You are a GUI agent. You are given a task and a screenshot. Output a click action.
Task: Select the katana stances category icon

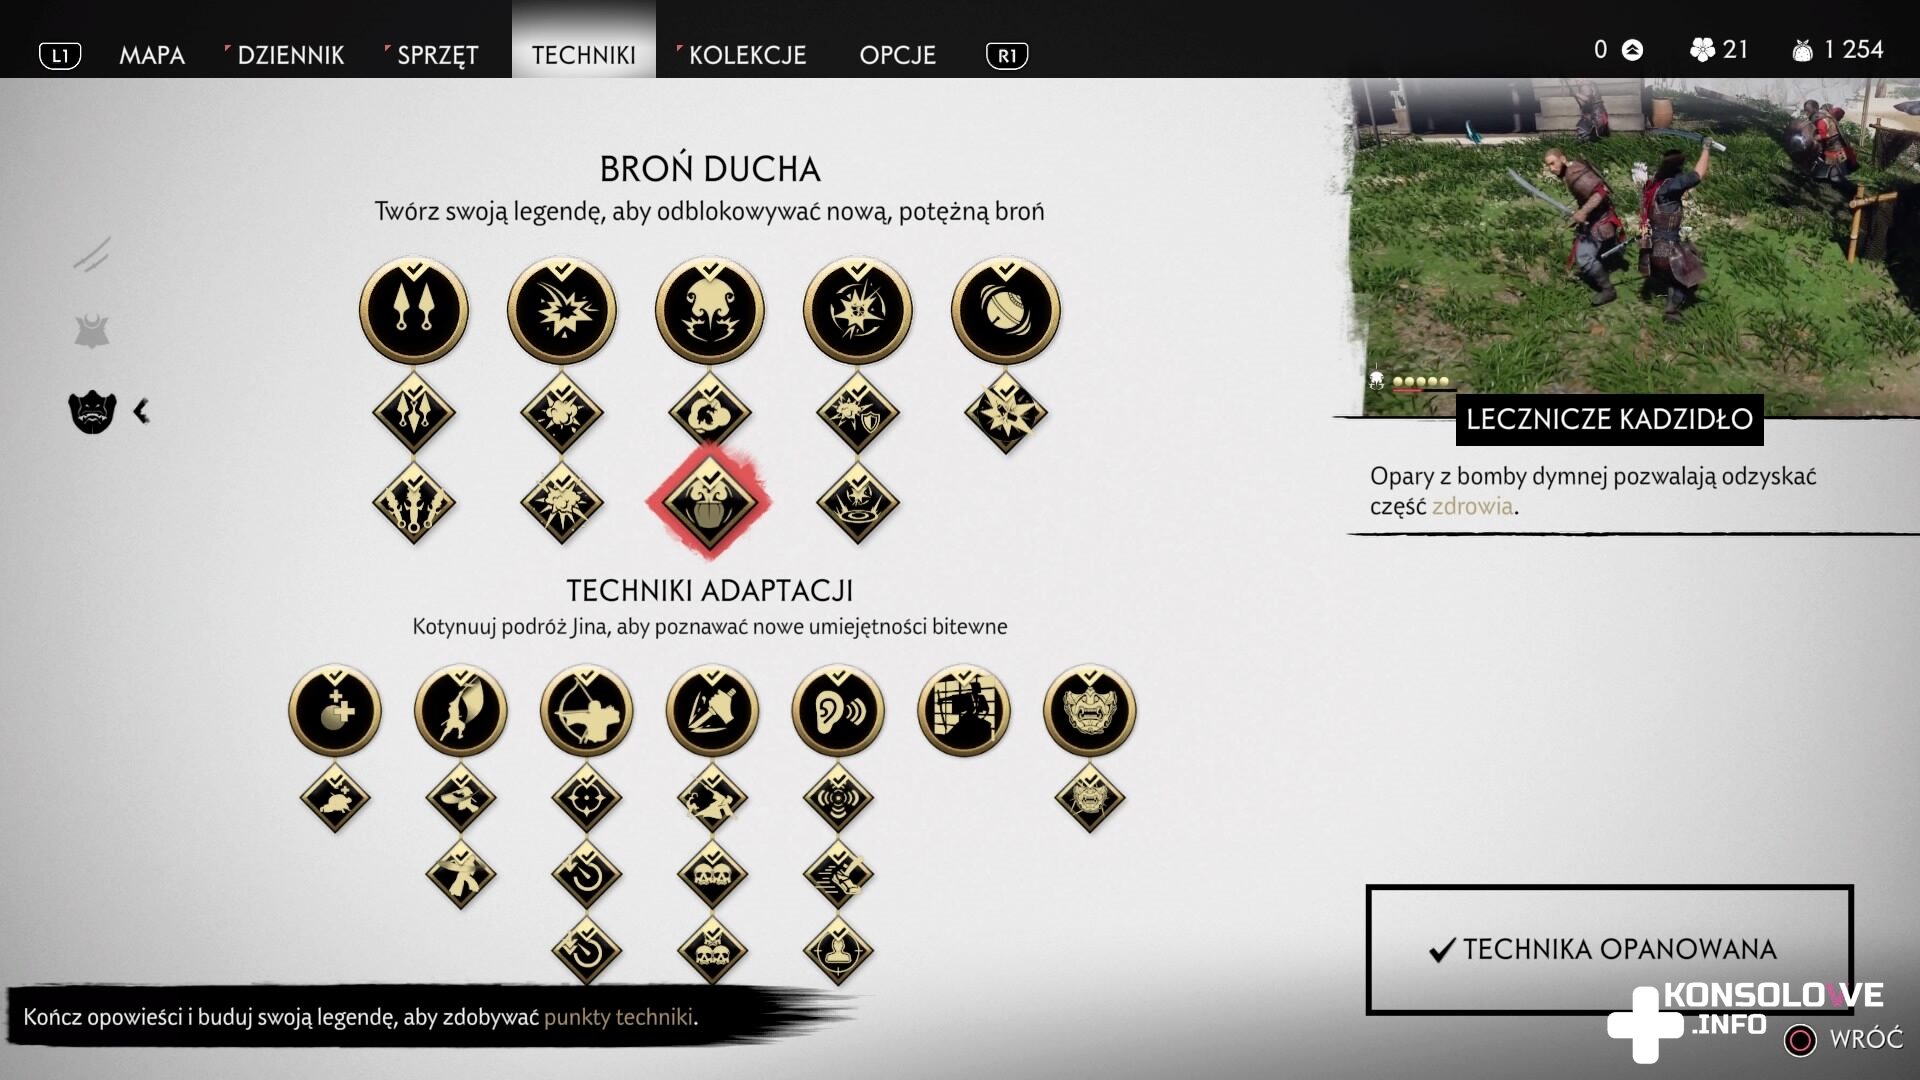point(92,254)
